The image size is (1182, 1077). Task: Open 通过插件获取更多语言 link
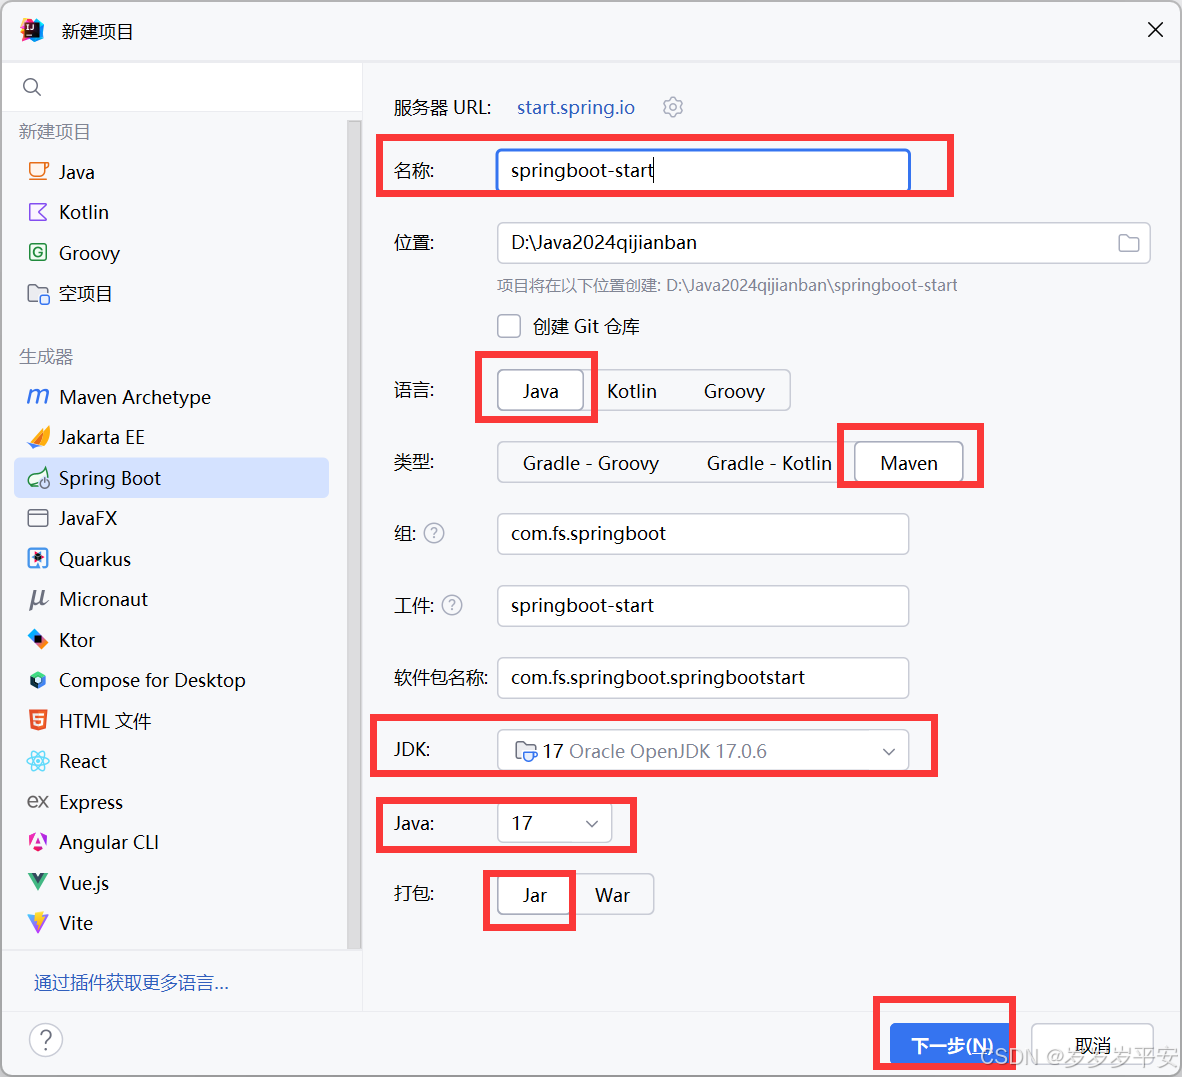(x=131, y=983)
